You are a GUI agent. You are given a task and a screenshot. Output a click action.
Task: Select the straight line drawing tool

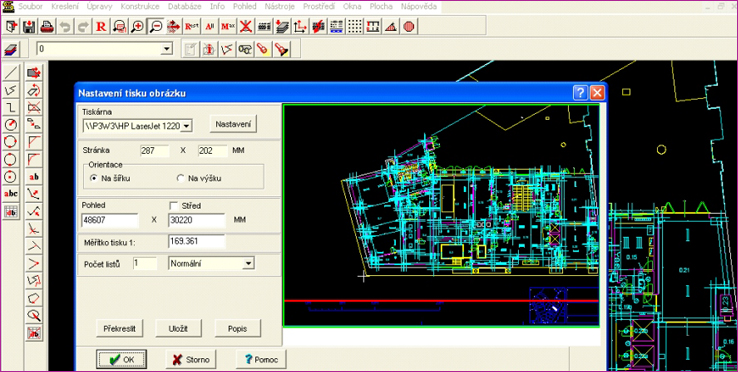pyautogui.click(x=10, y=73)
